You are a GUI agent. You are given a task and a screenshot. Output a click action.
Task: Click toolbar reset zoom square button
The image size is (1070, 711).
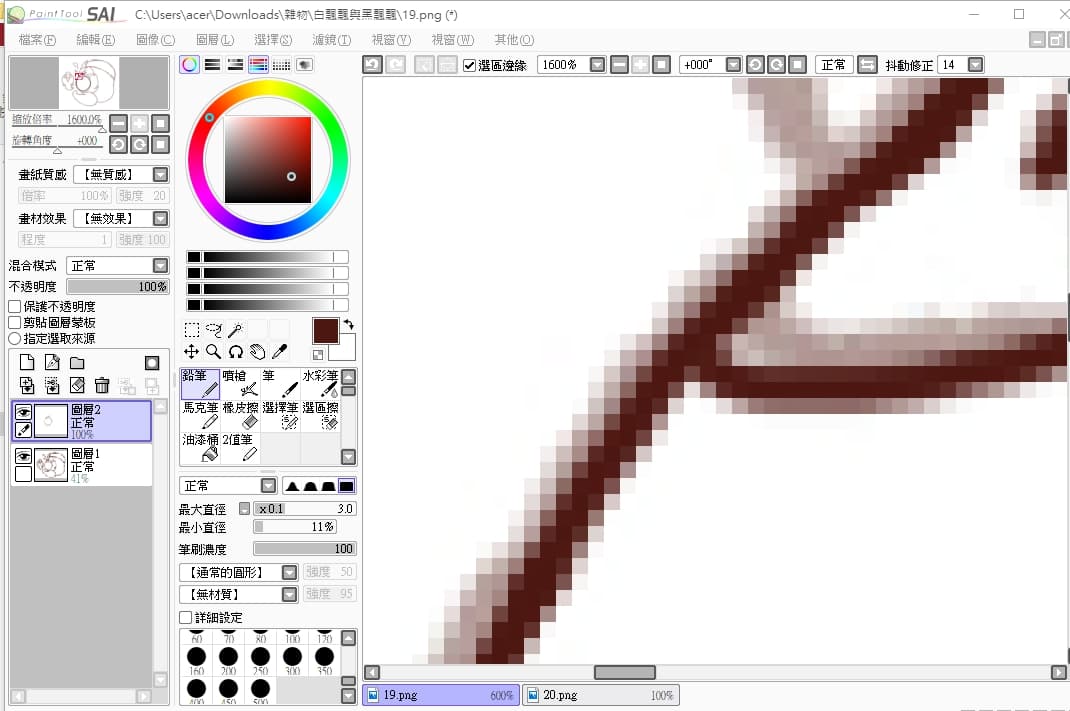pos(661,65)
